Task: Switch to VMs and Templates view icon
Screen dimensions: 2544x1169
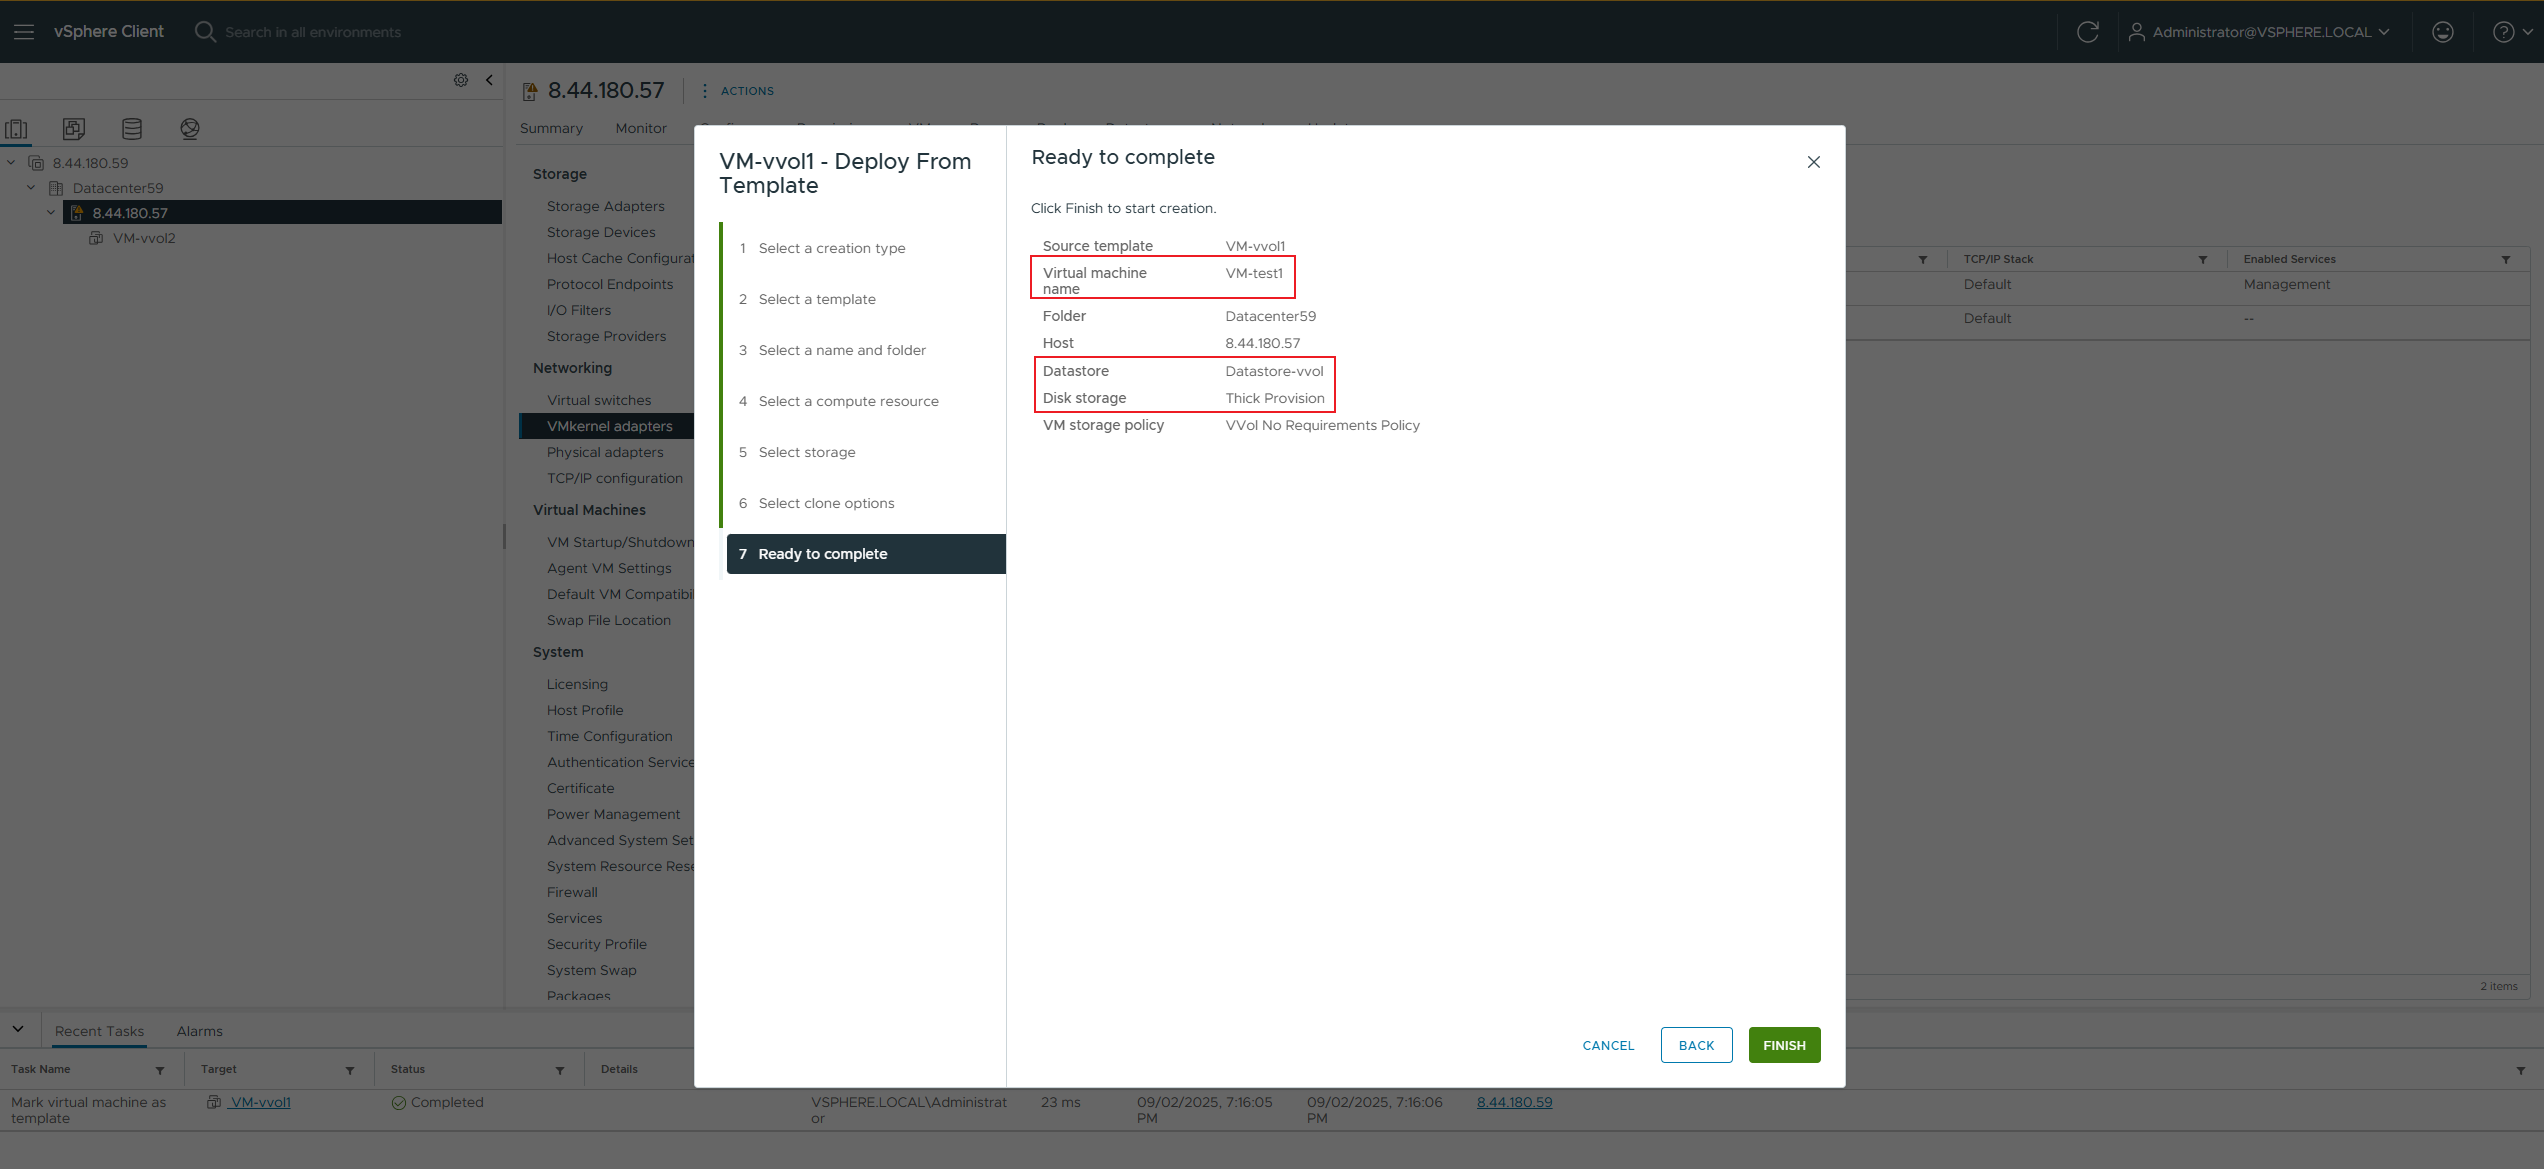Action: tap(74, 129)
